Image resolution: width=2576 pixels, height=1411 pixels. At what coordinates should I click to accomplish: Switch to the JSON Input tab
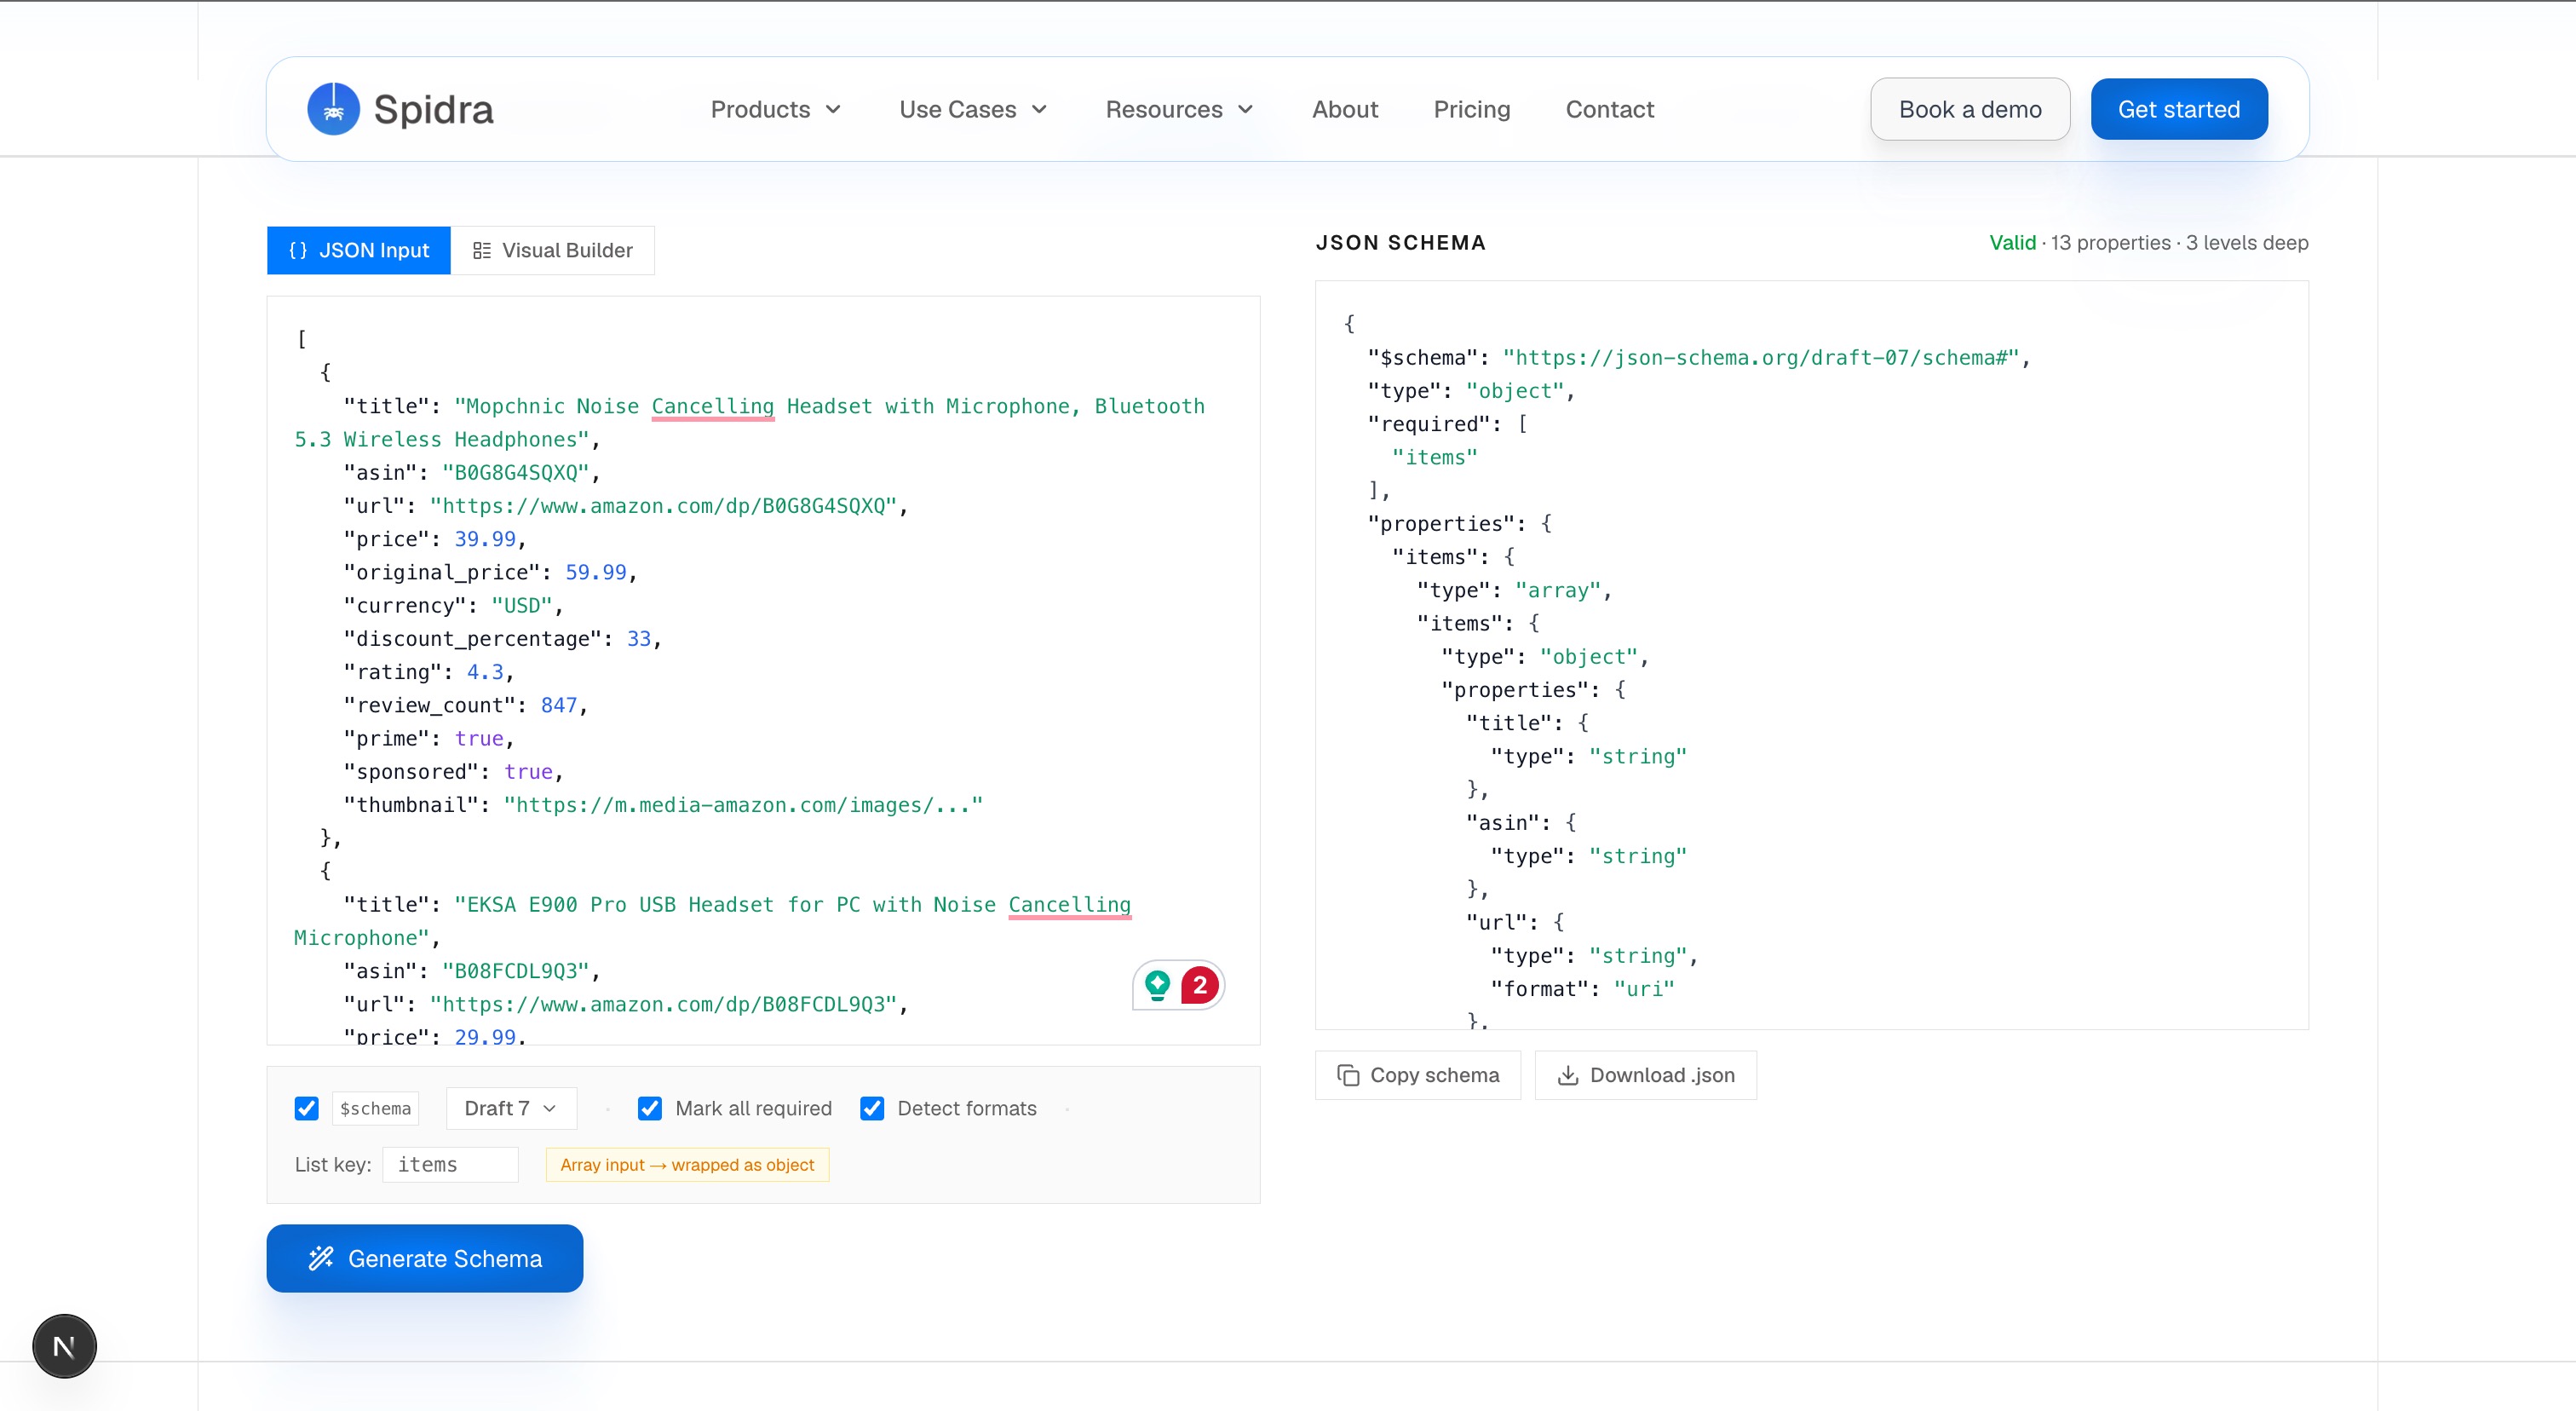359,250
